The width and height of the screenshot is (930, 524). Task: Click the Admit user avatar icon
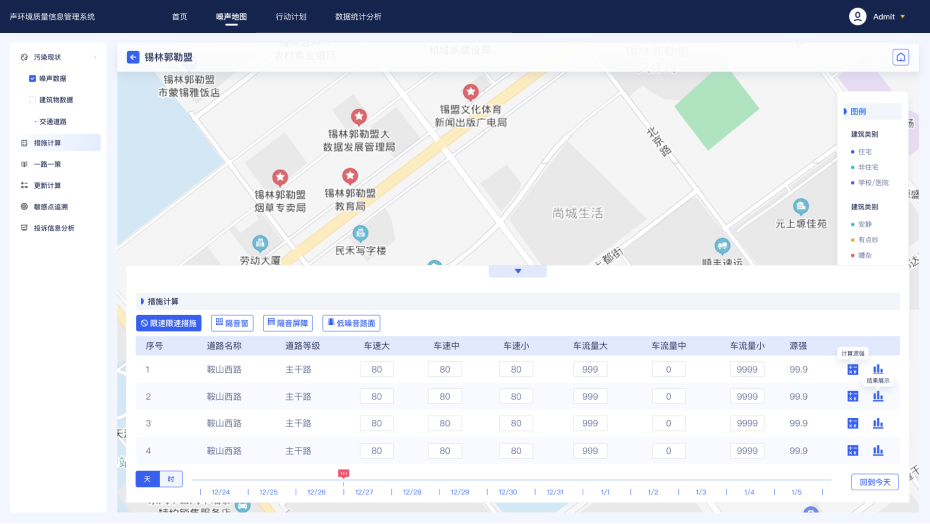click(857, 17)
